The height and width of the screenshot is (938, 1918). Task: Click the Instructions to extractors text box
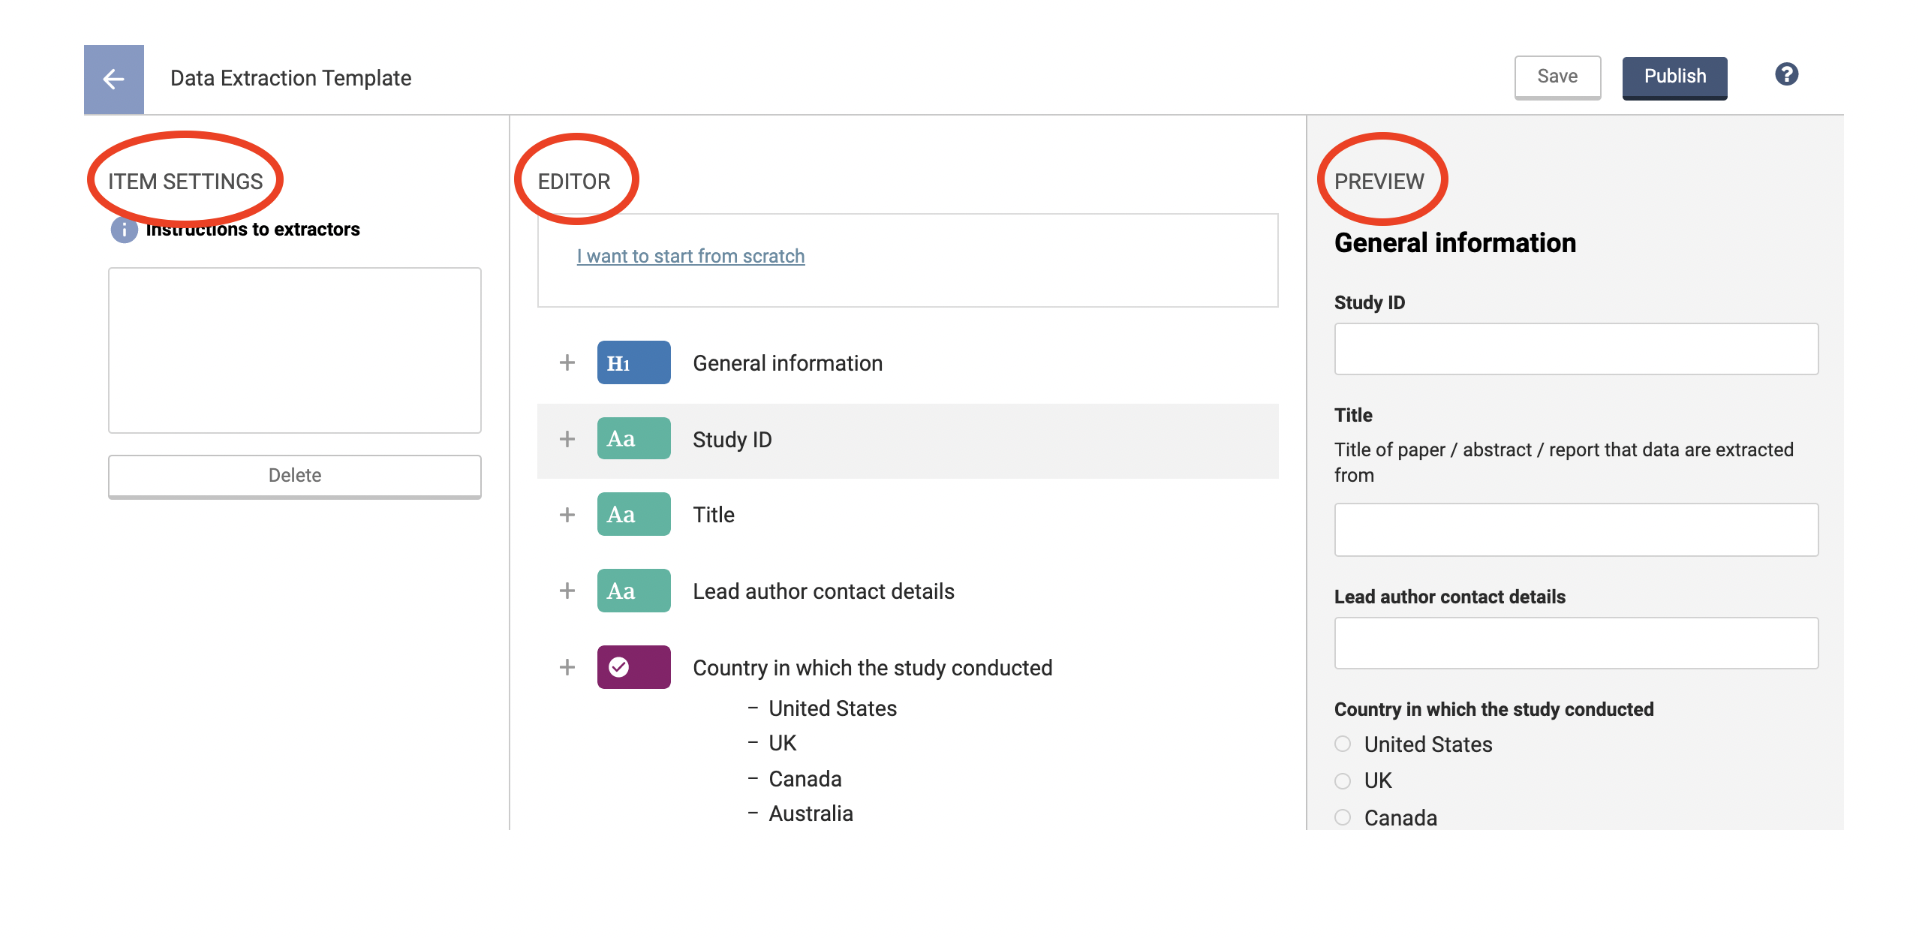click(294, 350)
